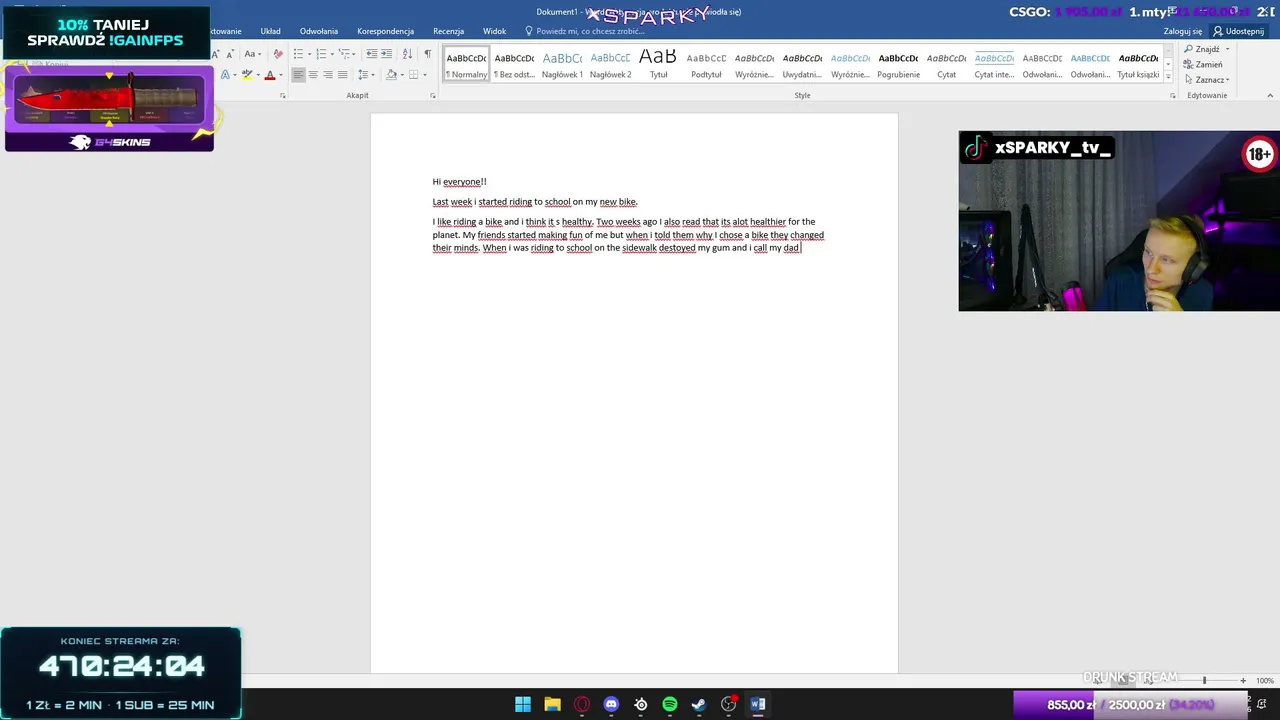Apply the Nagłówek 1 style
The image size is (1280, 720).
[x=562, y=64]
